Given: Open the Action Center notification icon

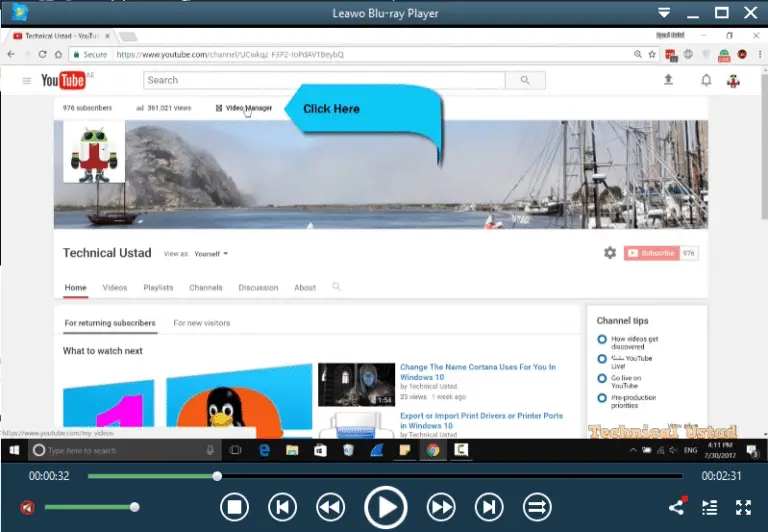Looking at the screenshot, I should pos(752,451).
